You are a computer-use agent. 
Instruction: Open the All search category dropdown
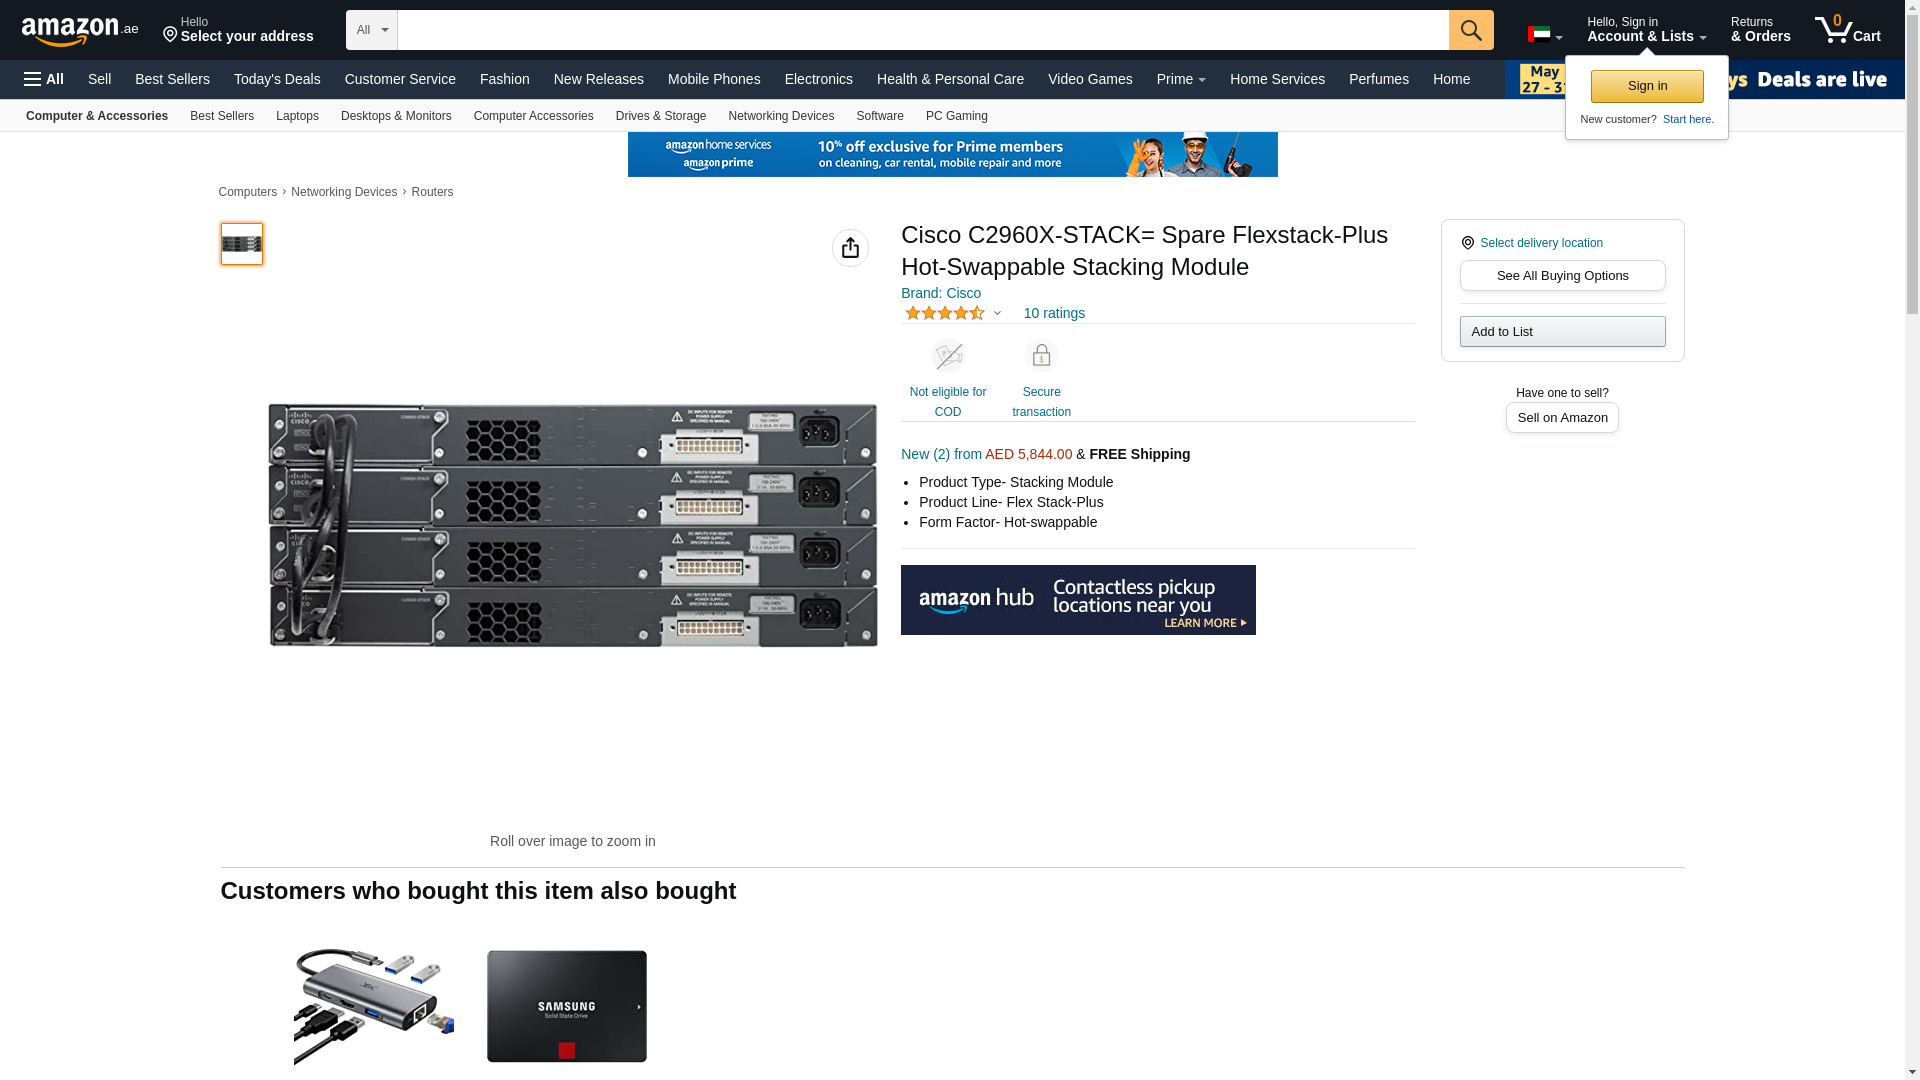coord(371,30)
